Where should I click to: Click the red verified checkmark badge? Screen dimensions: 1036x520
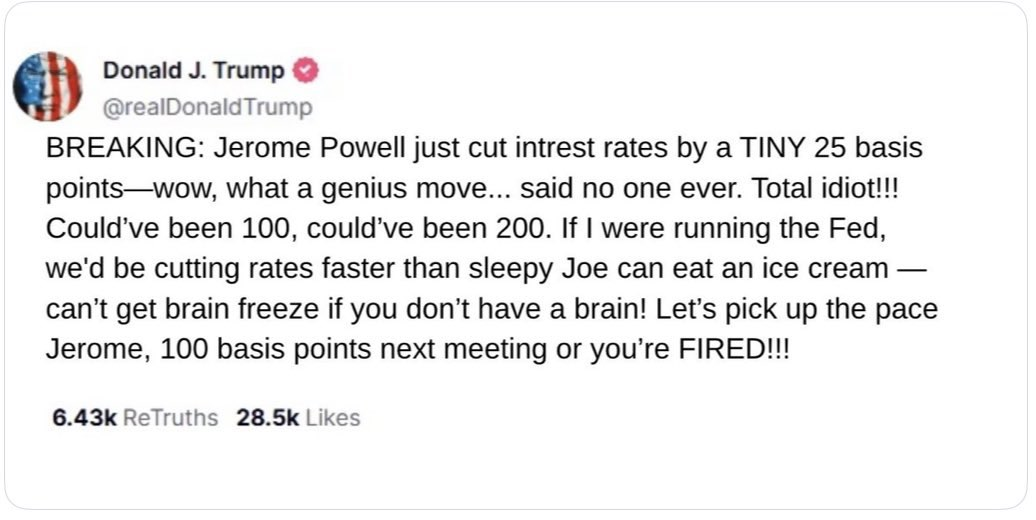[306, 70]
